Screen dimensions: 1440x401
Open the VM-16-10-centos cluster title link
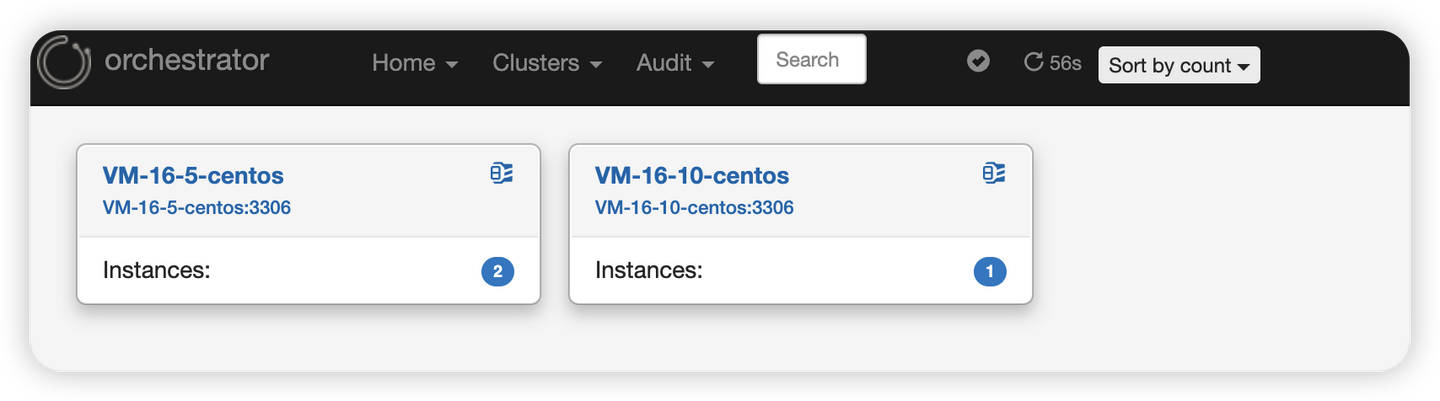pyautogui.click(x=691, y=176)
